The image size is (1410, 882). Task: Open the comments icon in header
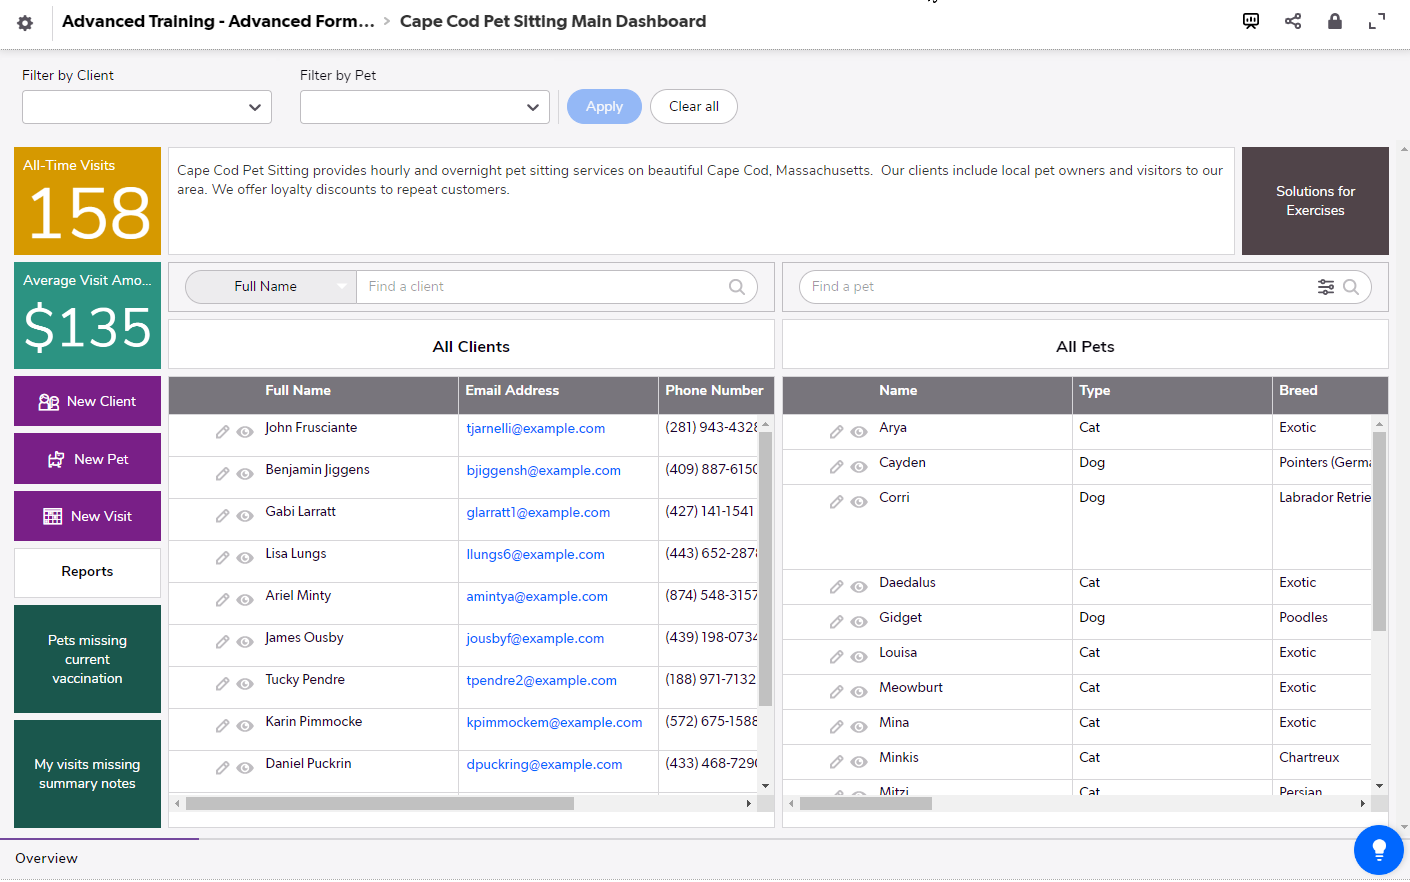(x=1251, y=21)
